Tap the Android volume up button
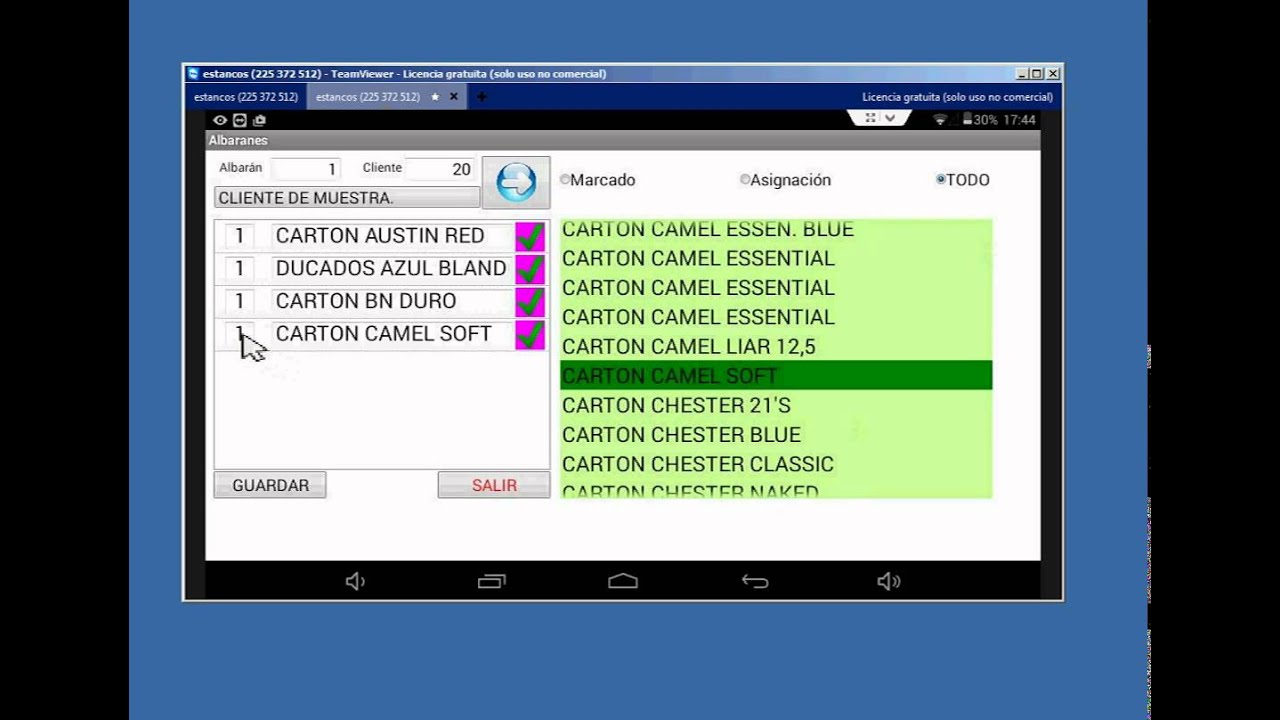Screen dimensions: 1280x720 (888, 581)
